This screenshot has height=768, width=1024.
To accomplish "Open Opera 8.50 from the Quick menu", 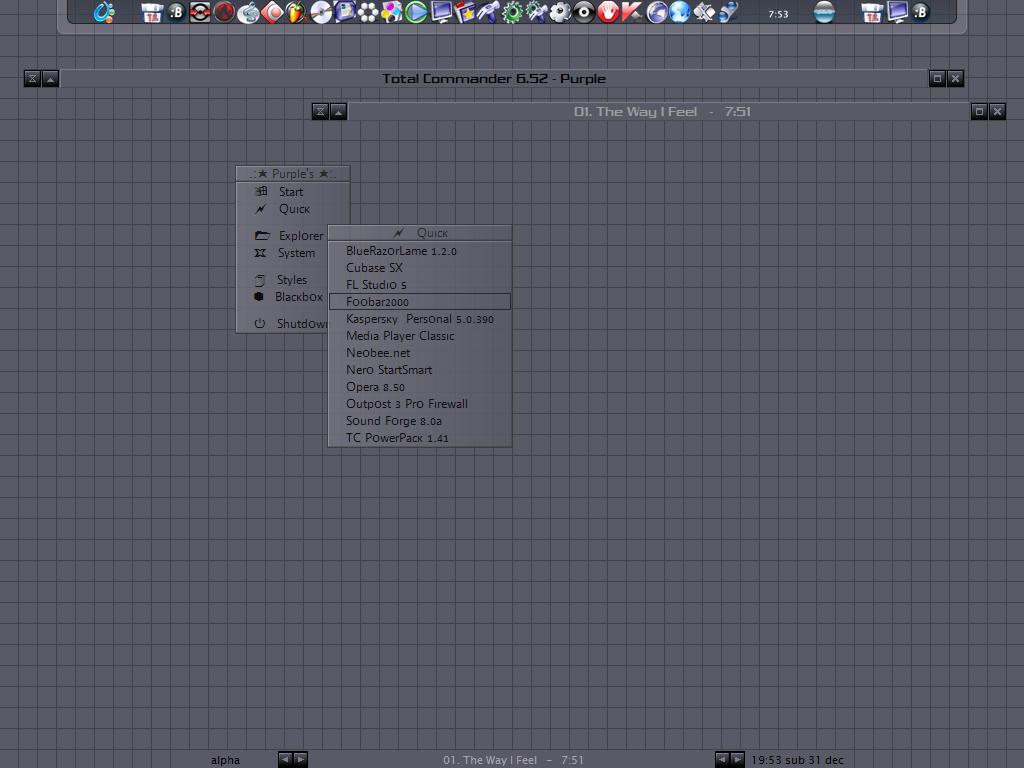I will click(420, 387).
